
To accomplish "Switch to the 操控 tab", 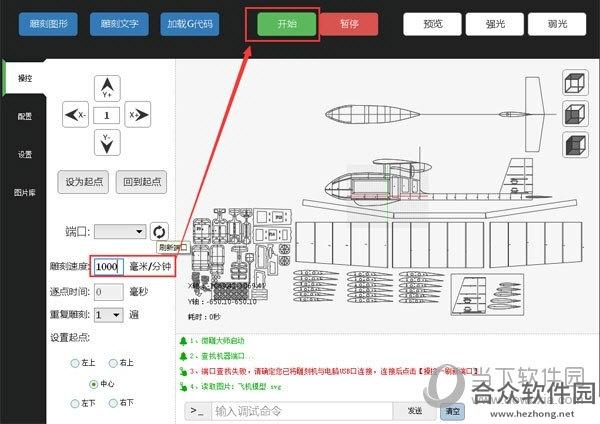I will [x=25, y=78].
